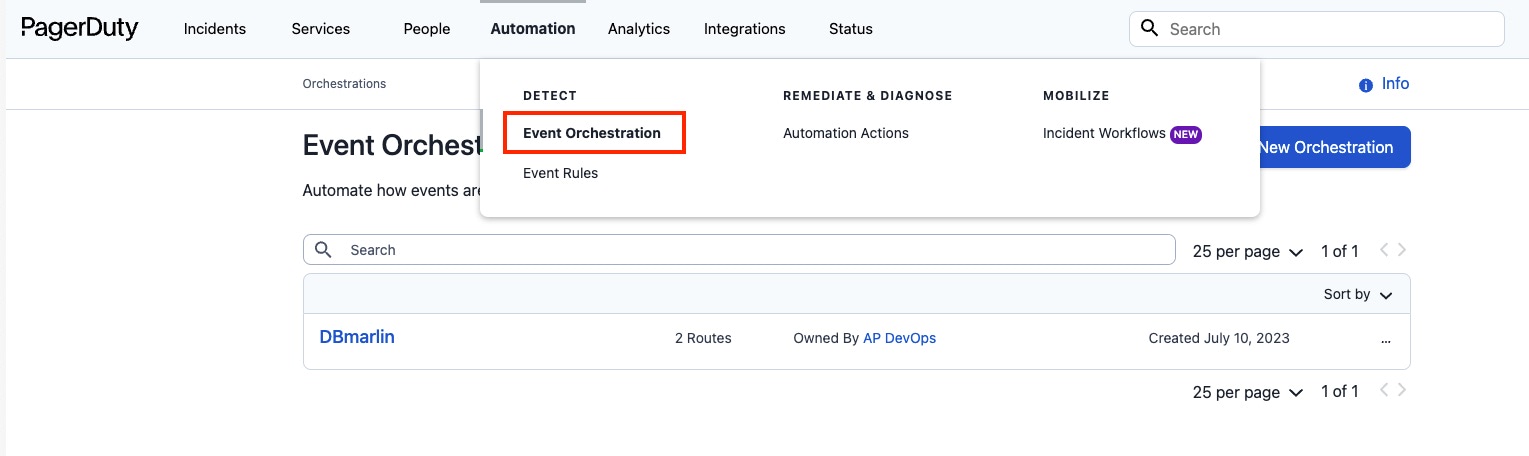1529x456 pixels.
Task: Open the Sort by dropdown
Action: pyautogui.click(x=1358, y=294)
